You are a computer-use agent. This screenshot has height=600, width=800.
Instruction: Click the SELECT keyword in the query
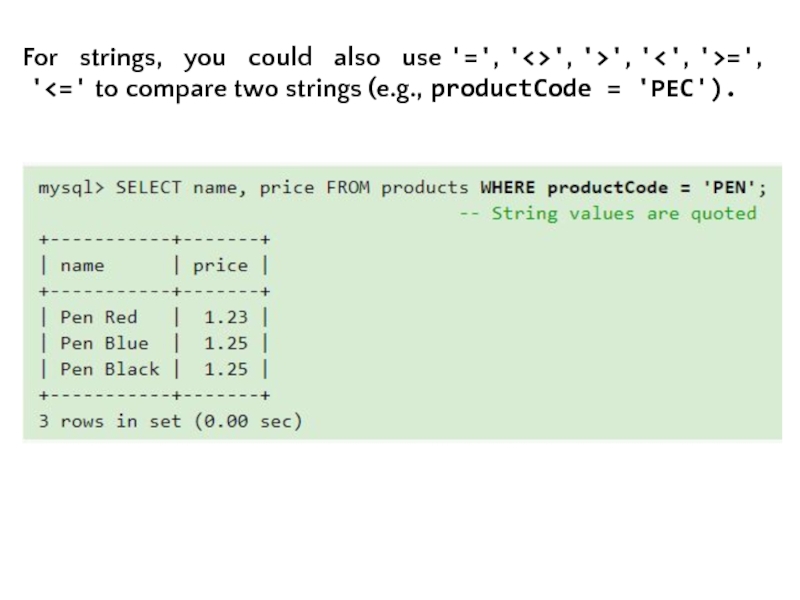pyautogui.click(x=148, y=187)
